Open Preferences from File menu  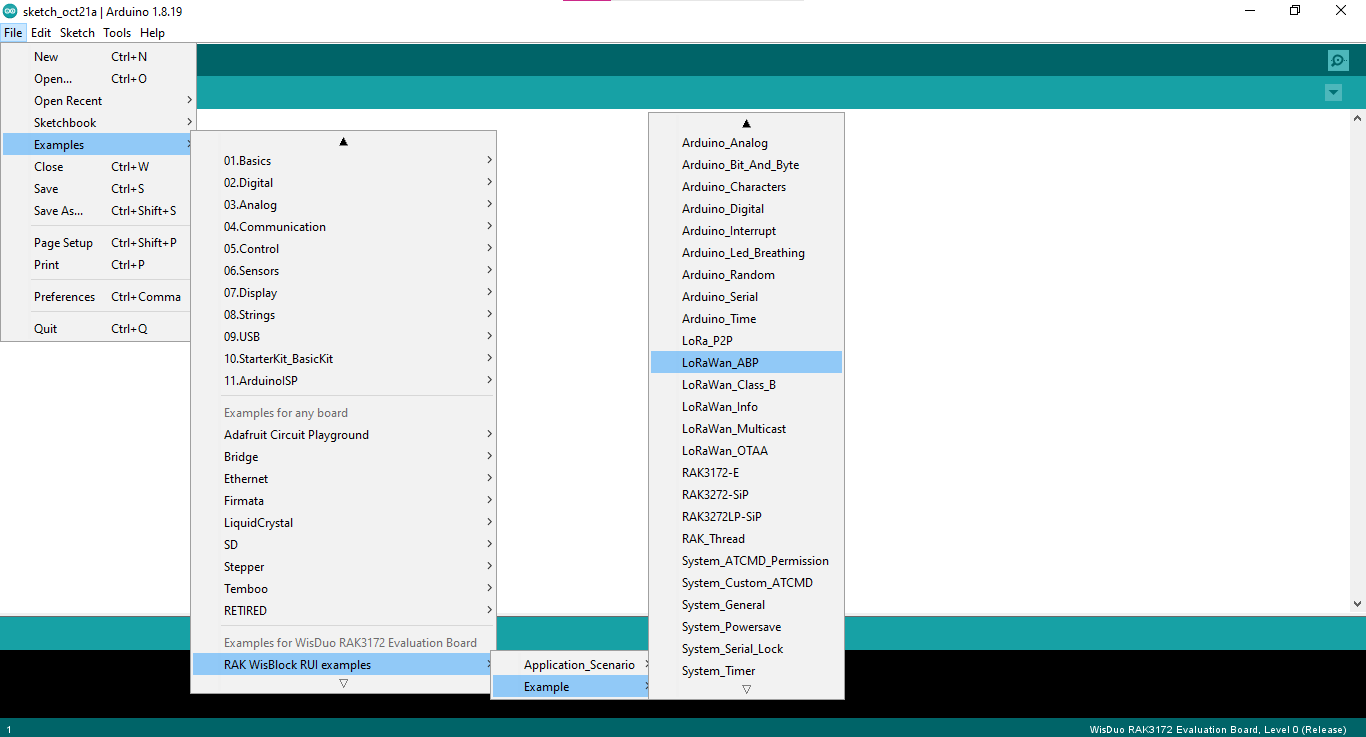[98, 297]
